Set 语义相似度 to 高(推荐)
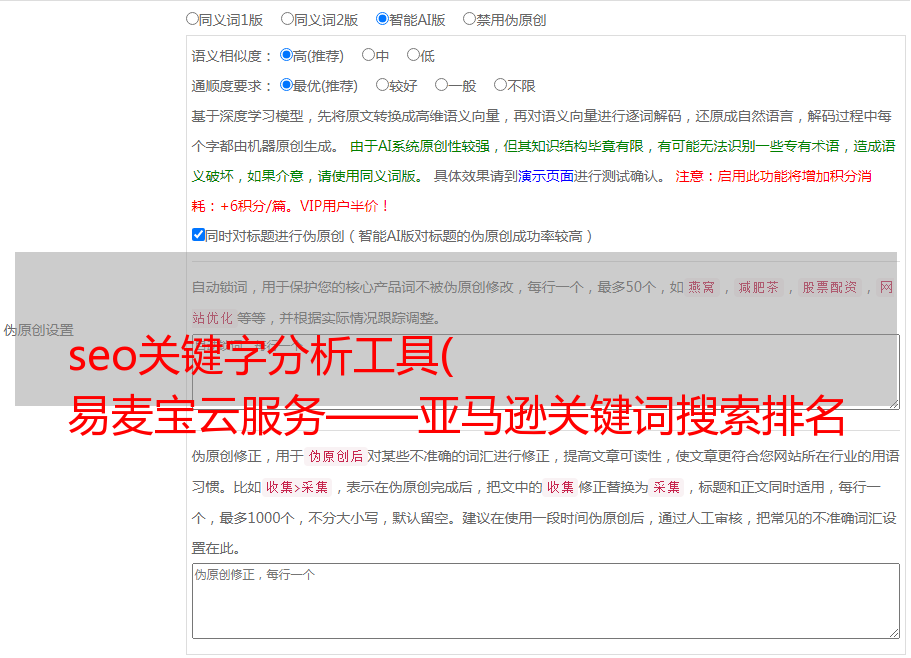 (286, 55)
